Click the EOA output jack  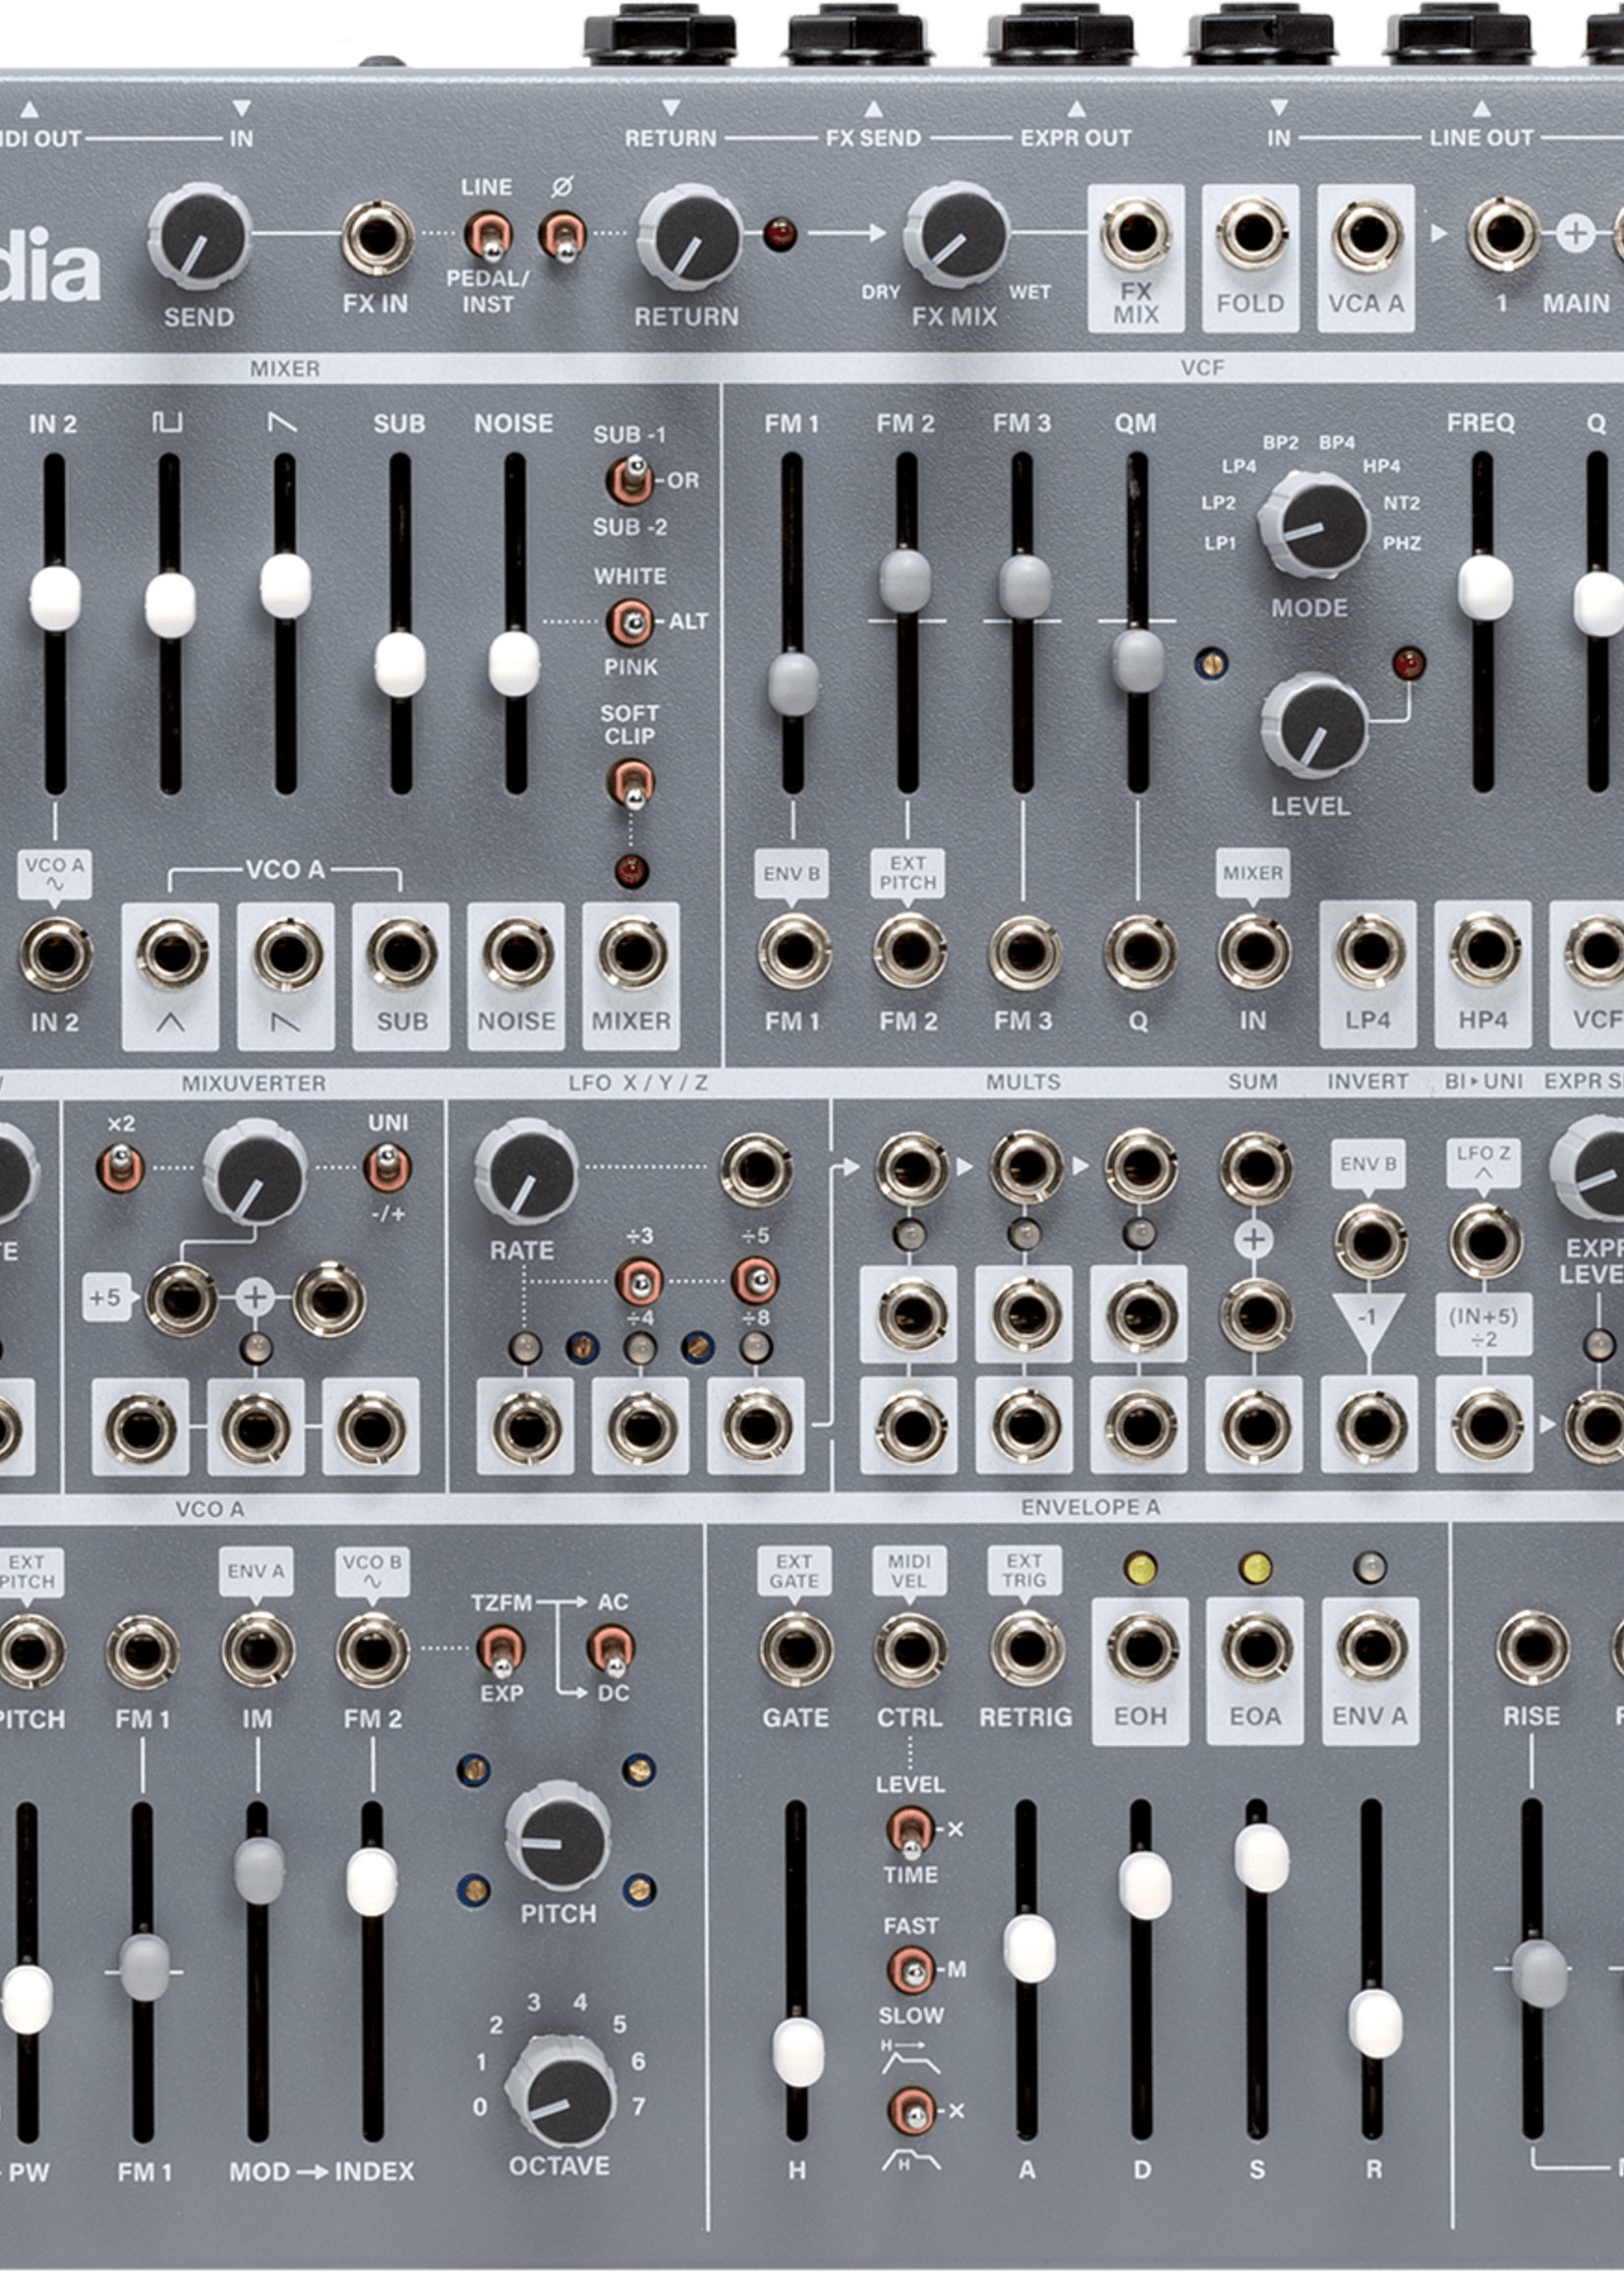click(1256, 1649)
